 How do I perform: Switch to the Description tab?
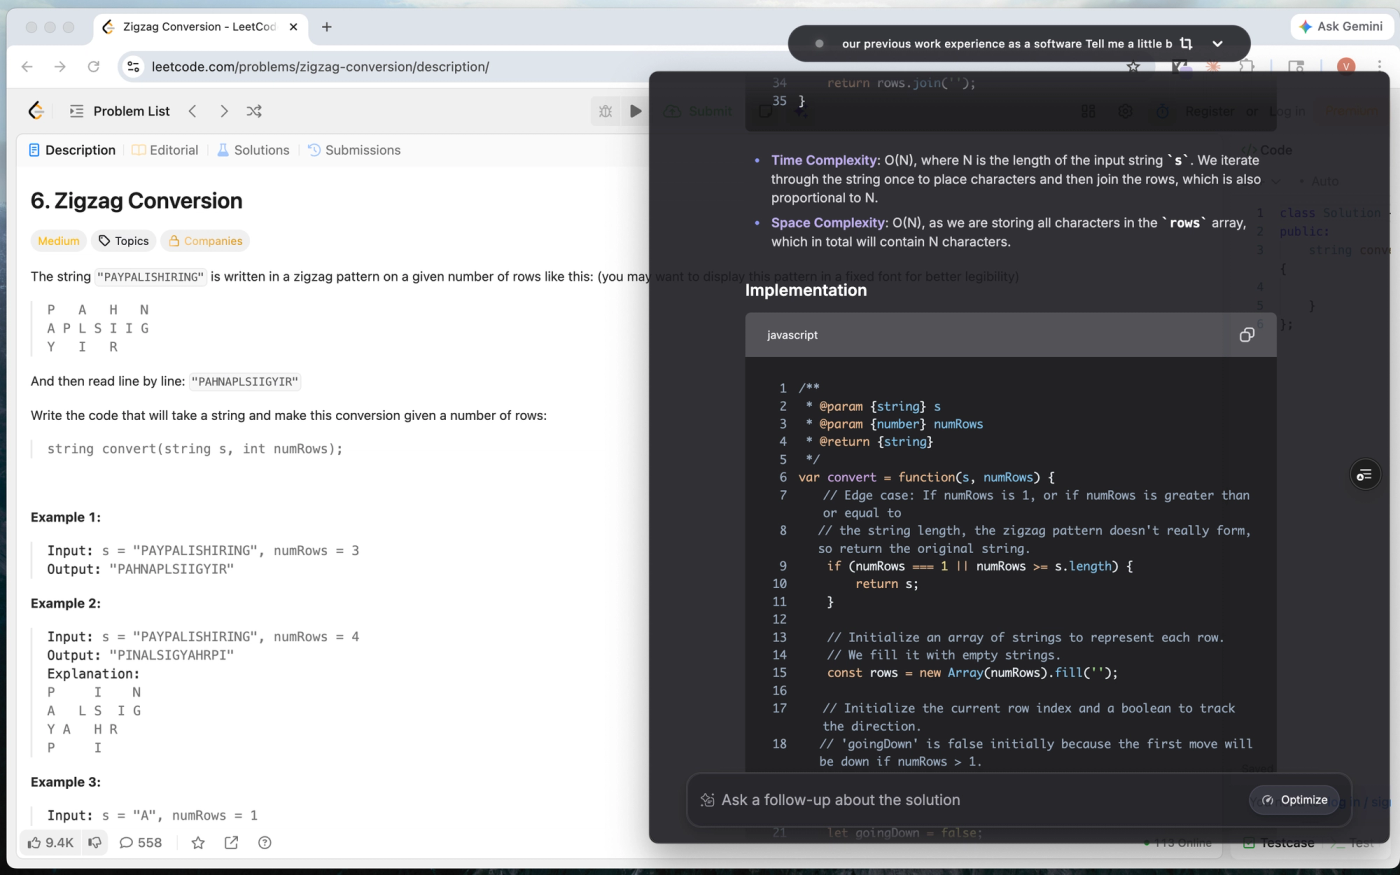pos(72,150)
